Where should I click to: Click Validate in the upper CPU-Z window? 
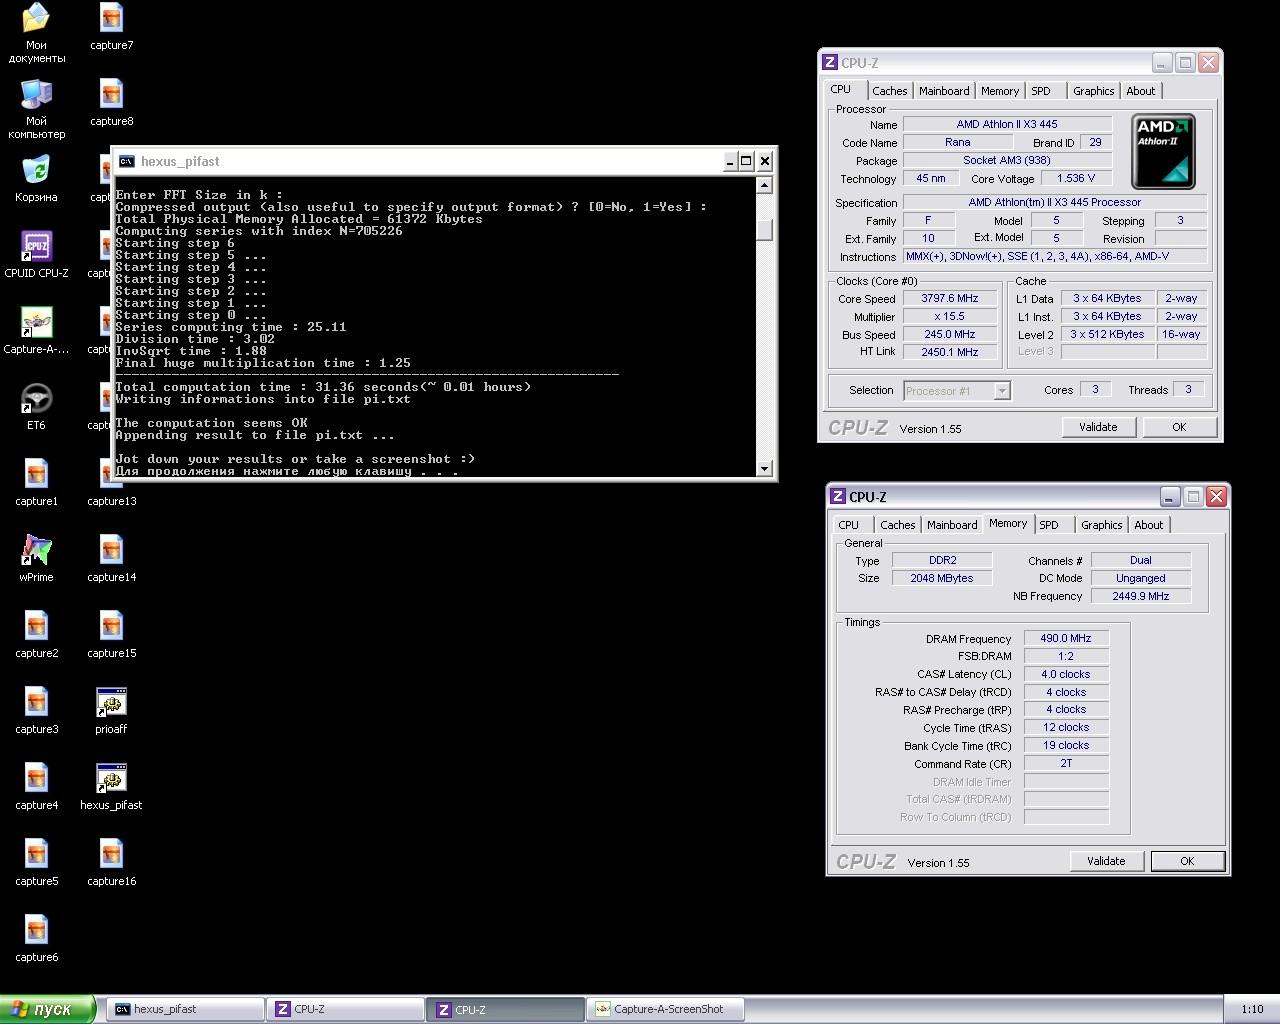(x=1098, y=427)
